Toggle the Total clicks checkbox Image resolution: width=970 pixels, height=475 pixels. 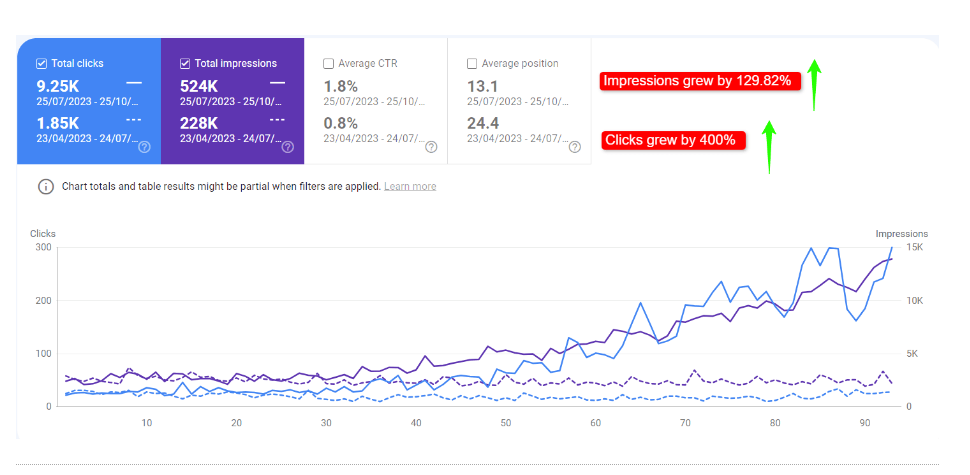coord(41,63)
